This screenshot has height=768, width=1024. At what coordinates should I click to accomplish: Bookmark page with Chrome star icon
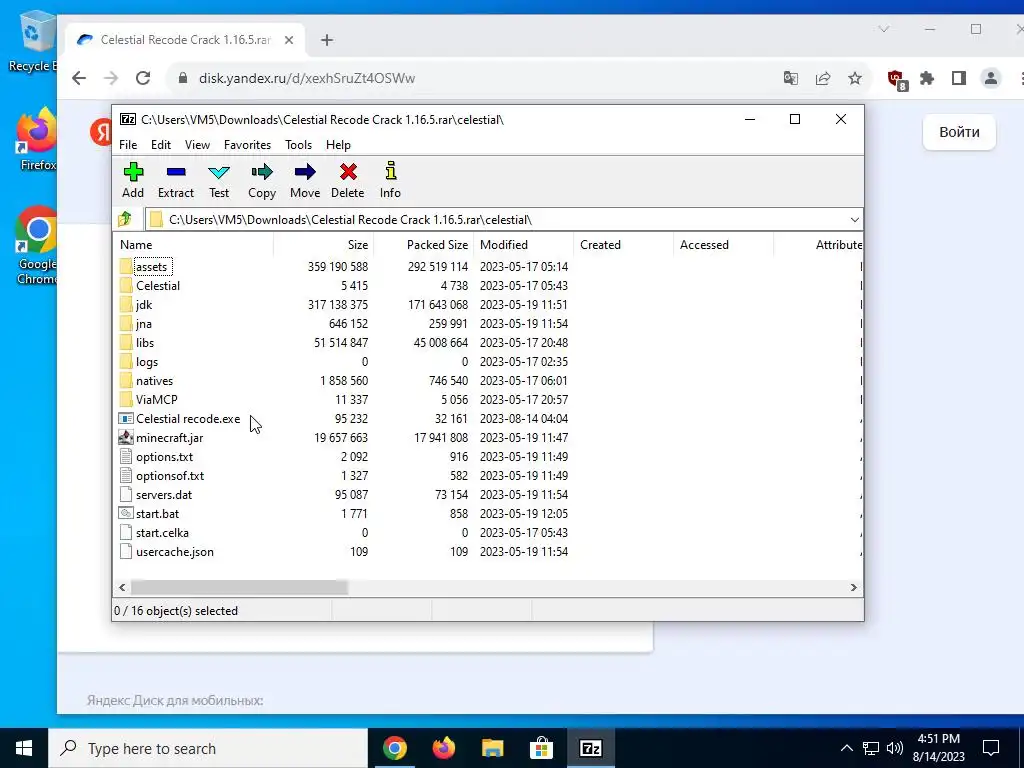(855, 78)
